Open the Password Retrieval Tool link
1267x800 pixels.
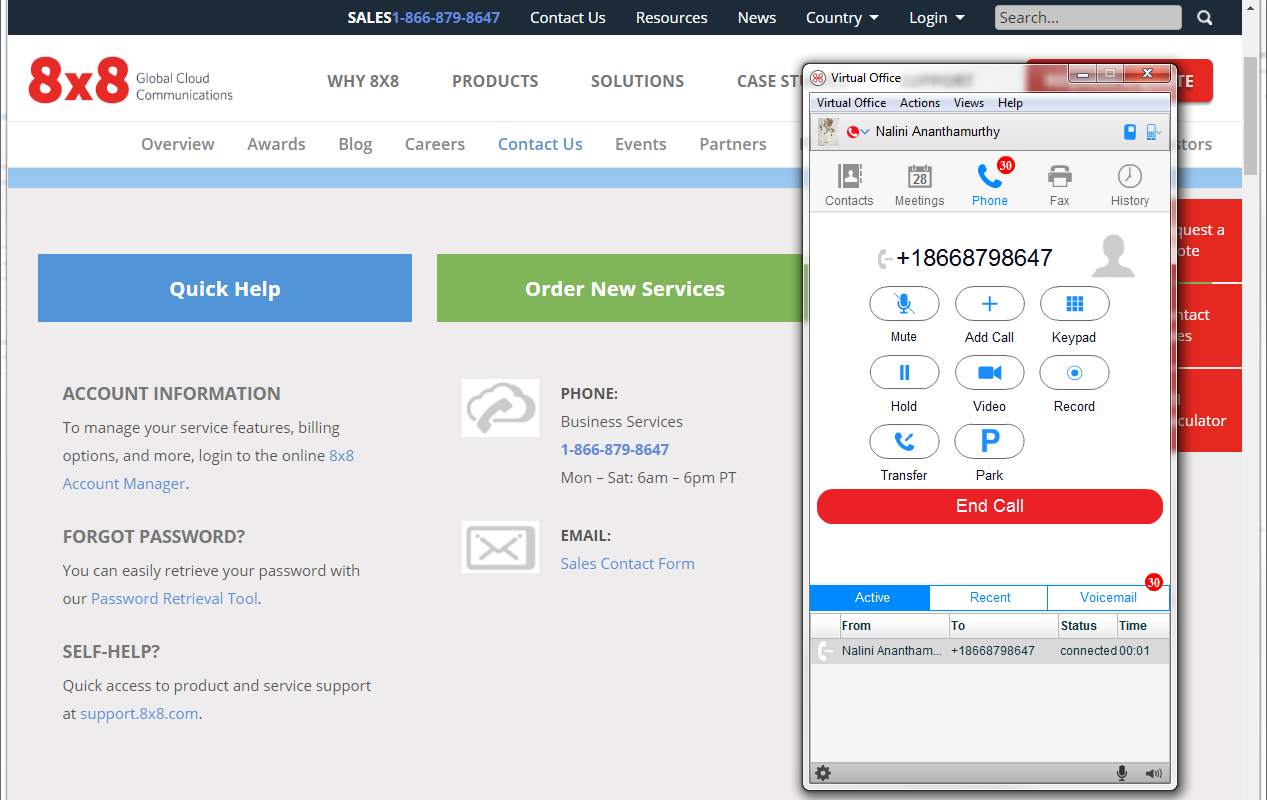[174, 599]
